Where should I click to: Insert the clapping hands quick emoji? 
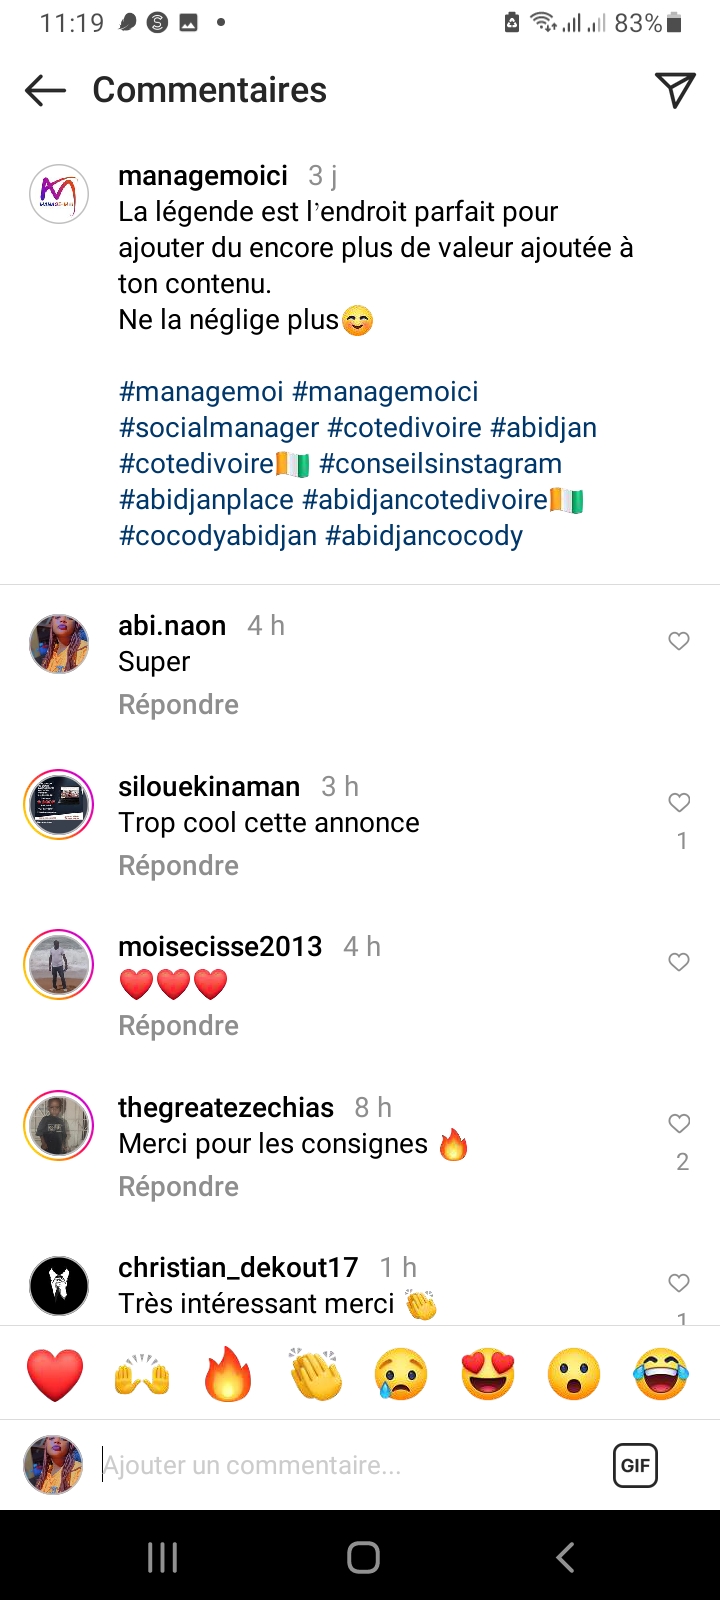[315, 1374]
